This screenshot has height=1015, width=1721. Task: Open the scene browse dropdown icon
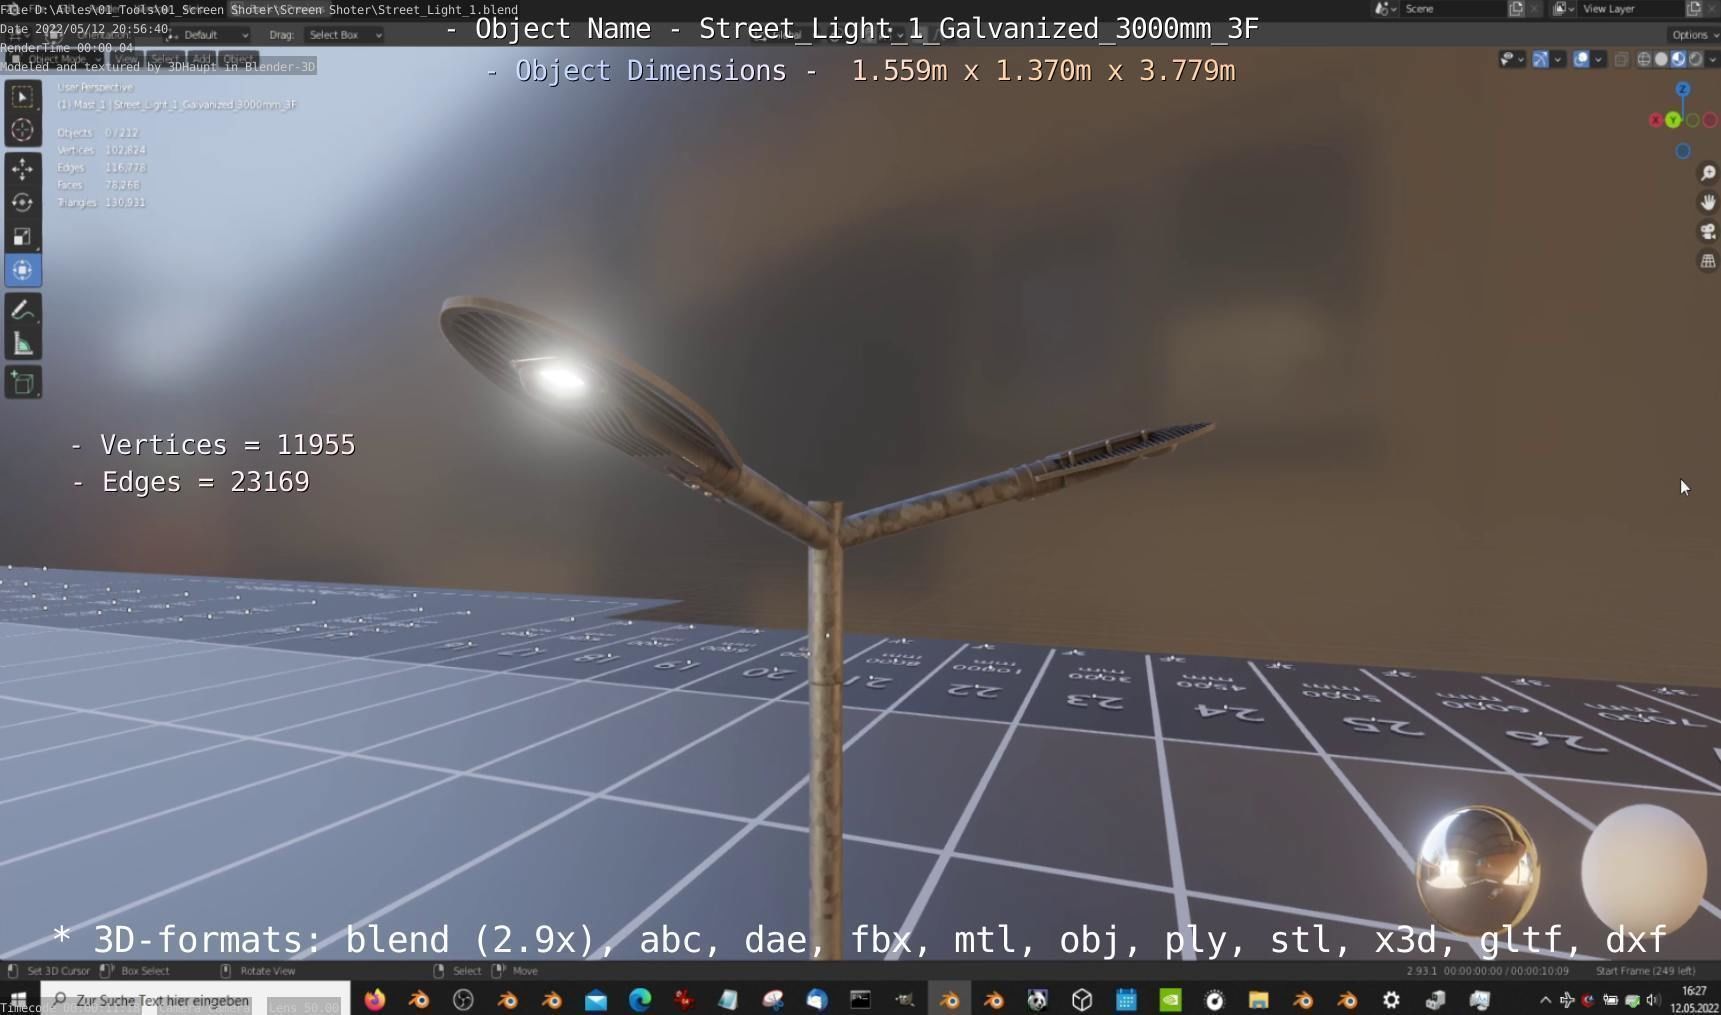click(1386, 9)
